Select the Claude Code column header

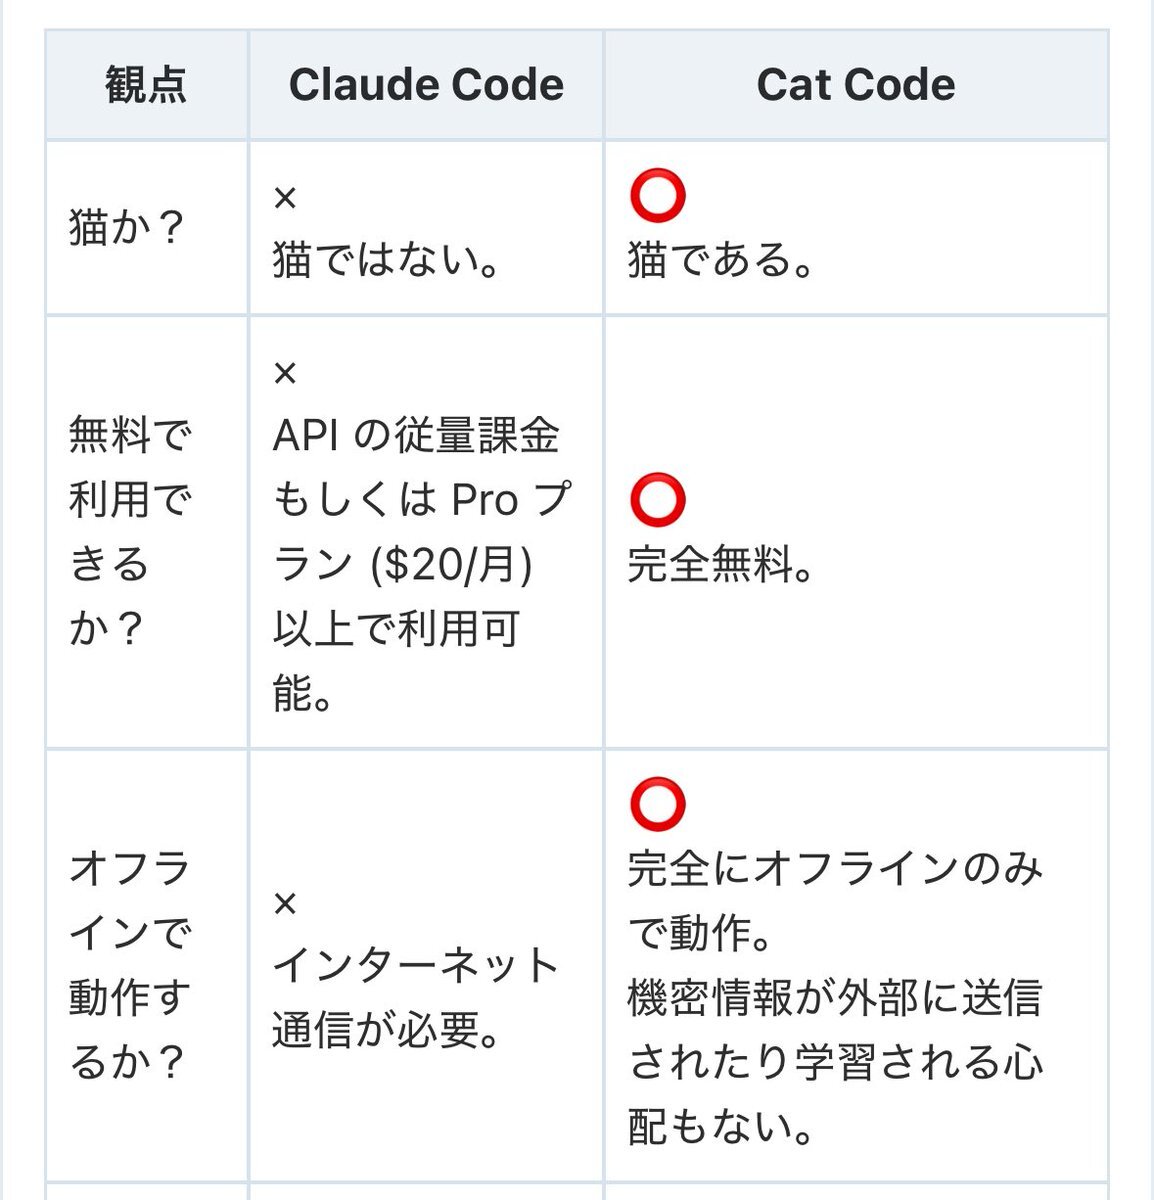426,85
